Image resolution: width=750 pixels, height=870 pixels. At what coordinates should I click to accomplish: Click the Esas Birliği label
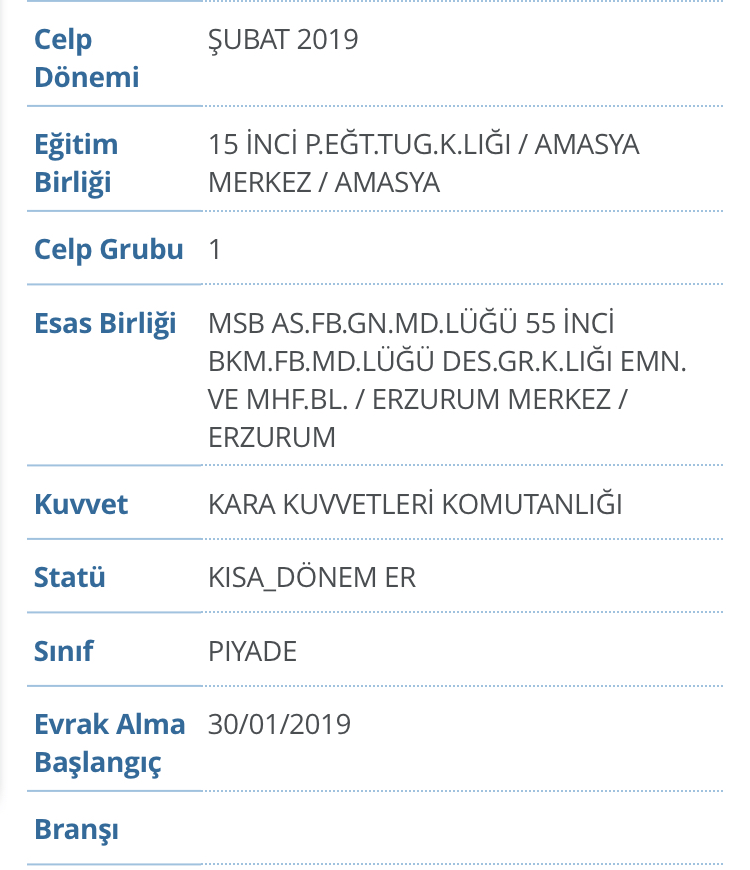pos(105,323)
